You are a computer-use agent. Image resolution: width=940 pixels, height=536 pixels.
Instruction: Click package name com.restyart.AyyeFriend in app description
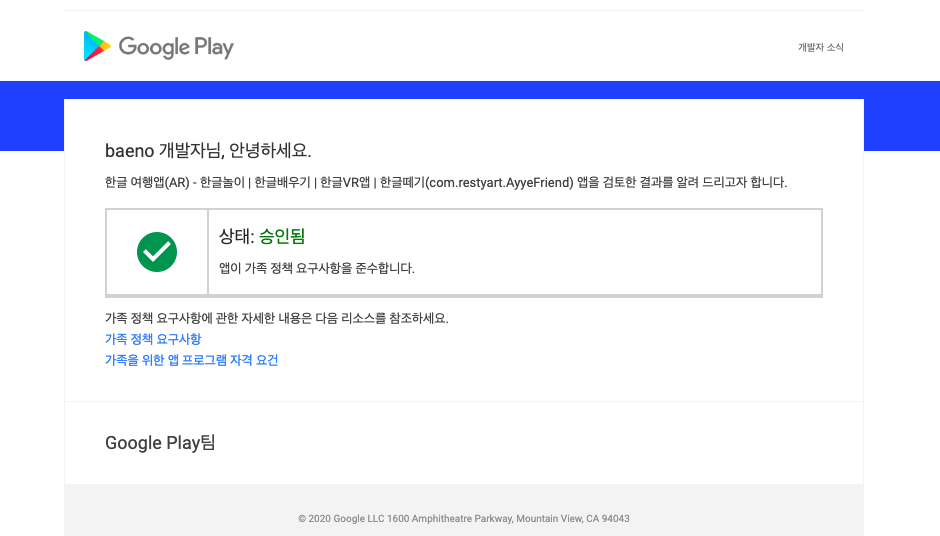(499, 183)
